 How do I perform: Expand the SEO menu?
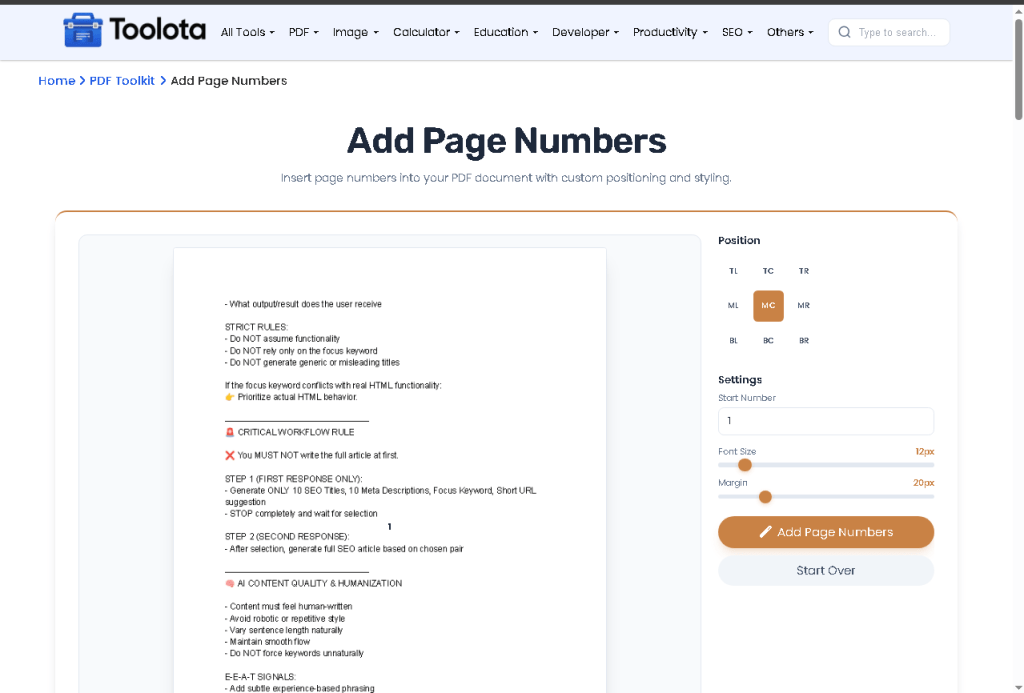pyautogui.click(x=737, y=32)
